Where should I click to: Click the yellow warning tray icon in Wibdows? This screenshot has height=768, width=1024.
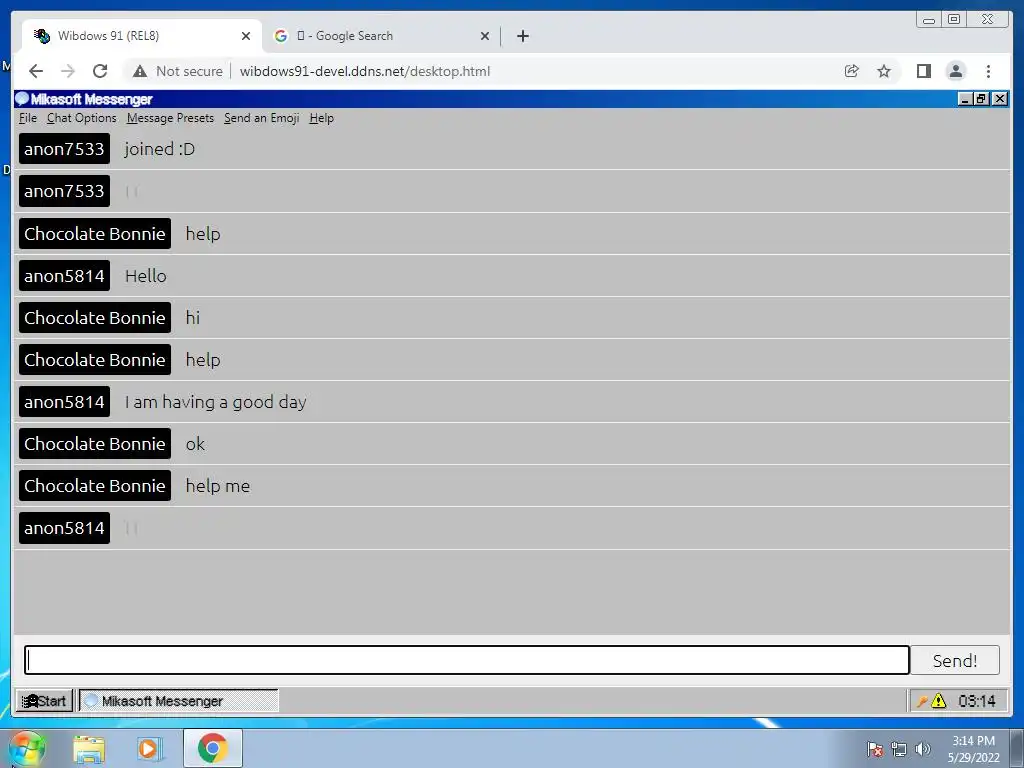(938, 701)
